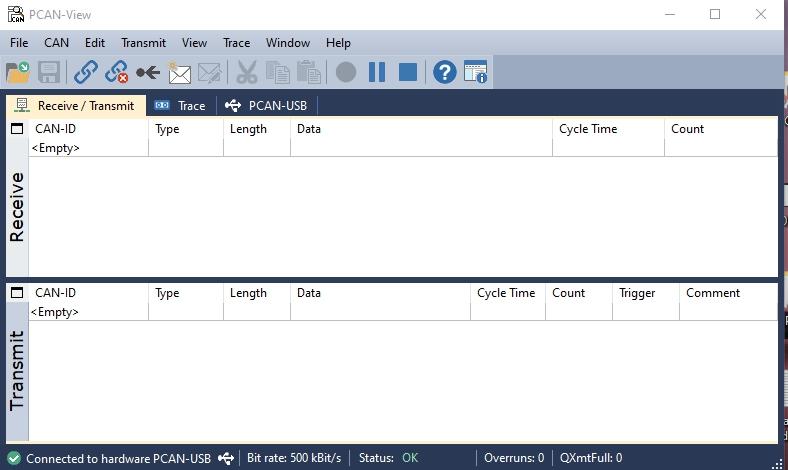Open the Trace menu

(x=236, y=43)
